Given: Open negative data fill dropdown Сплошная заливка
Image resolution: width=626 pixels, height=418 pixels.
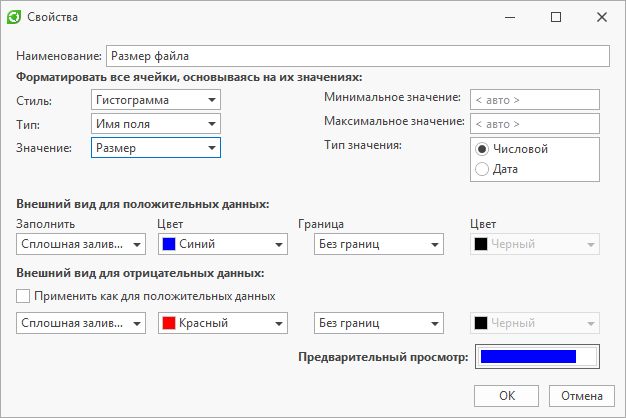Looking at the screenshot, I should click(82, 323).
